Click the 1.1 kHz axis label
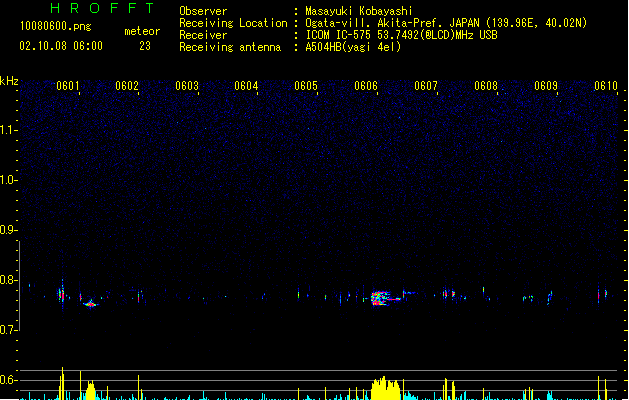The height and width of the screenshot is (400, 629). pos(8,130)
